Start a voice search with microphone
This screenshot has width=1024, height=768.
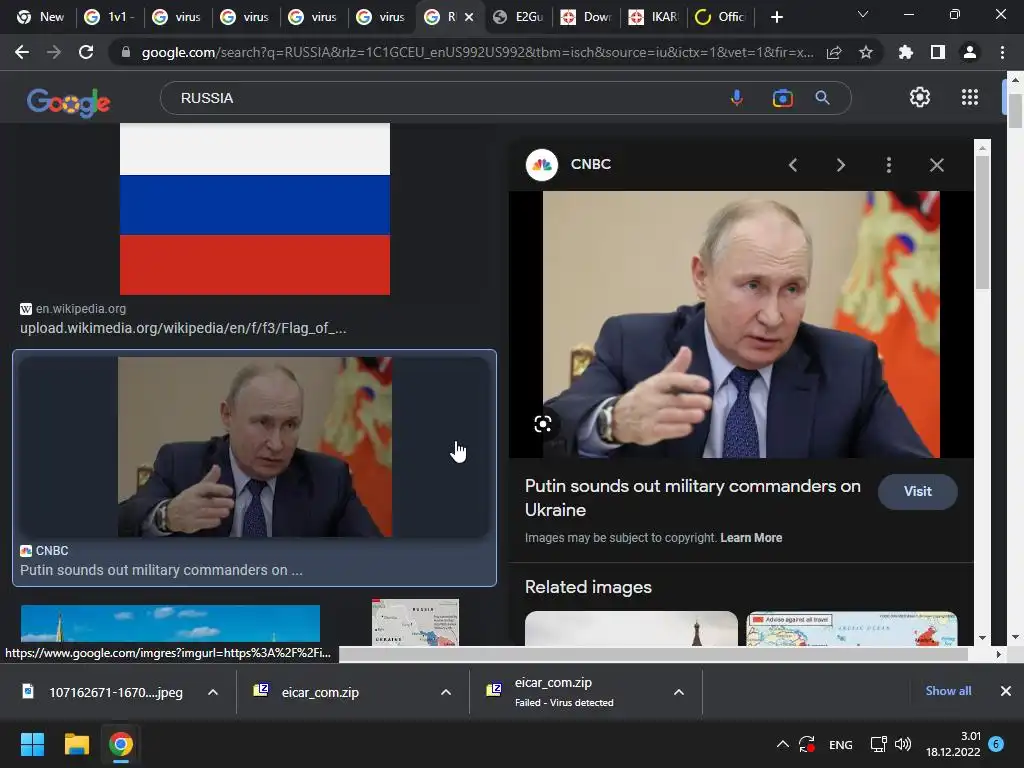tap(737, 98)
